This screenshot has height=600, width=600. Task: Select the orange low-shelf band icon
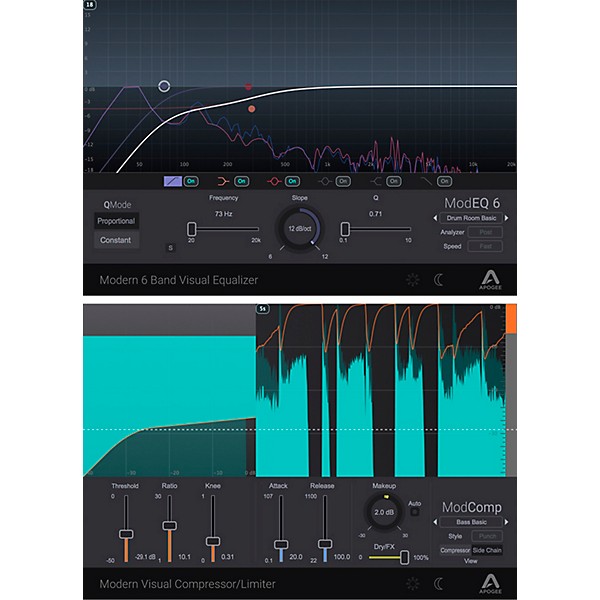pyautogui.click(x=221, y=181)
